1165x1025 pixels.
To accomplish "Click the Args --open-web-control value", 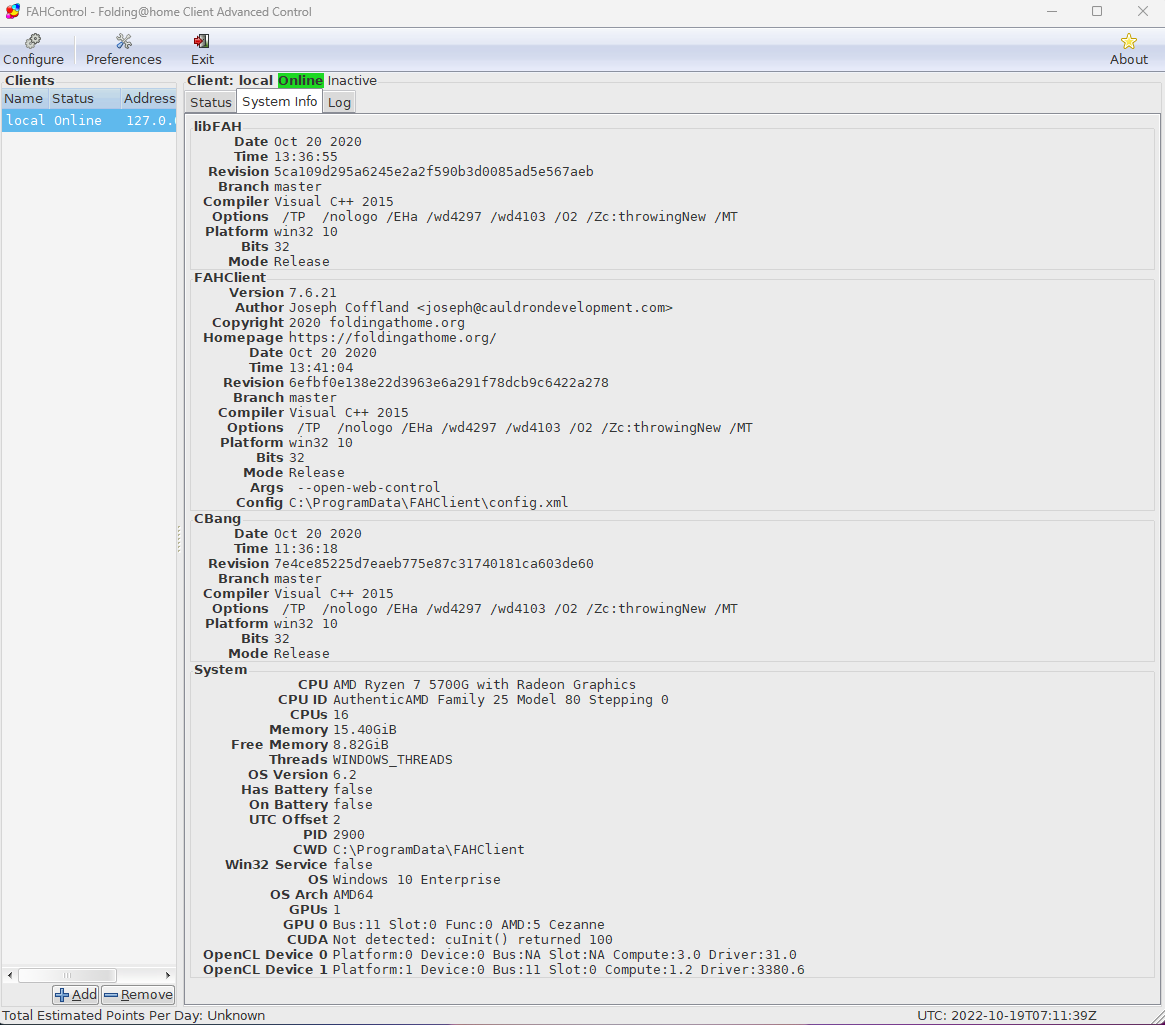I will pyautogui.click(x=369, y=487).
